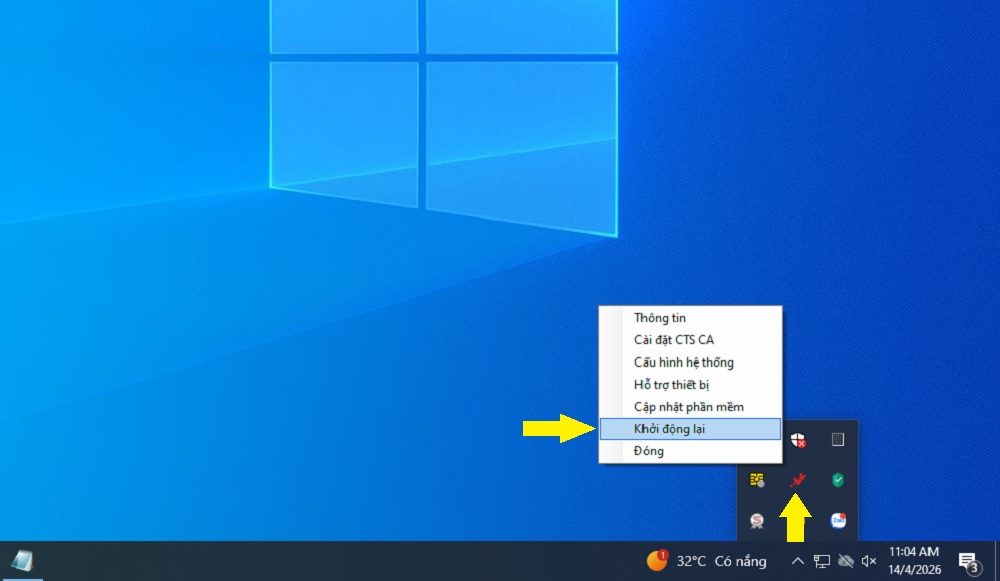Click the Zalo tray icon

pos(838,521)
